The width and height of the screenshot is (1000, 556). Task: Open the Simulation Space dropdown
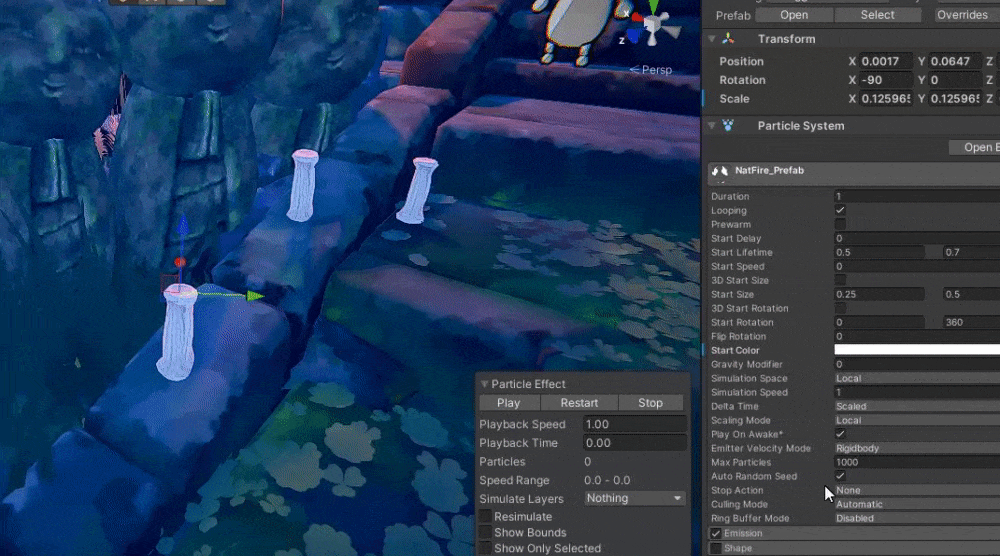pos(916,379)
